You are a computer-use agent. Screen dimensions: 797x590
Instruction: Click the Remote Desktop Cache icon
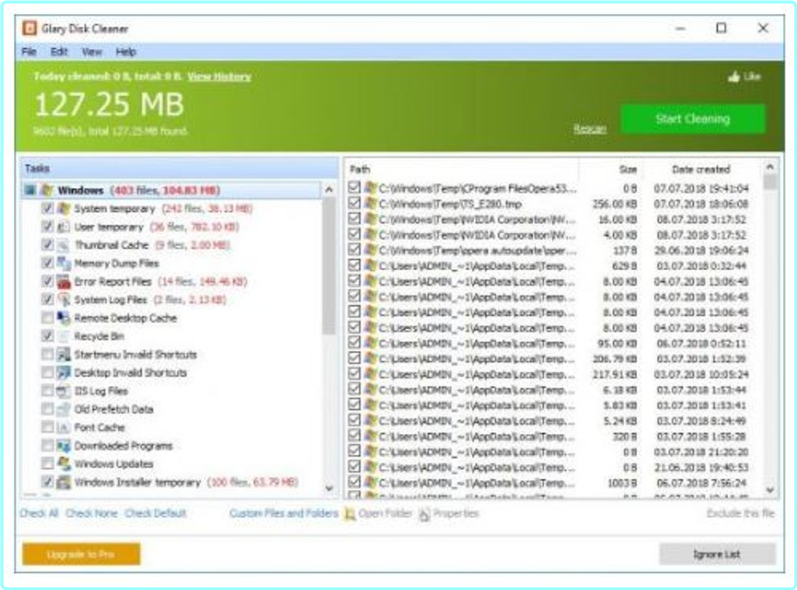click(64, 318)
